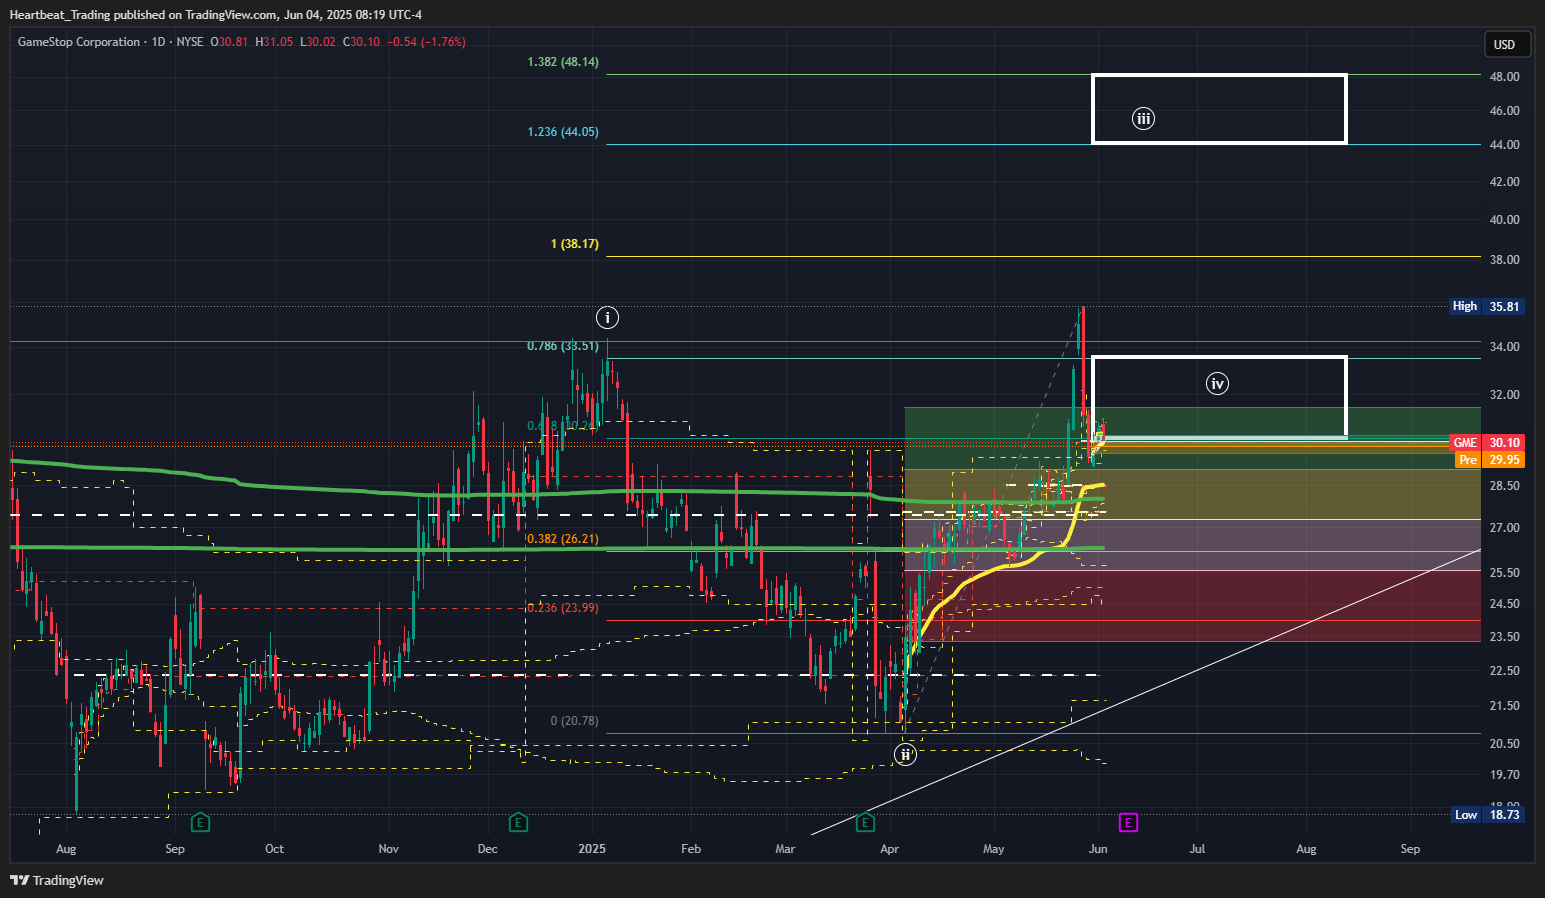
Task: Click the 22.50 price axis value
Action: point(1504,671)
